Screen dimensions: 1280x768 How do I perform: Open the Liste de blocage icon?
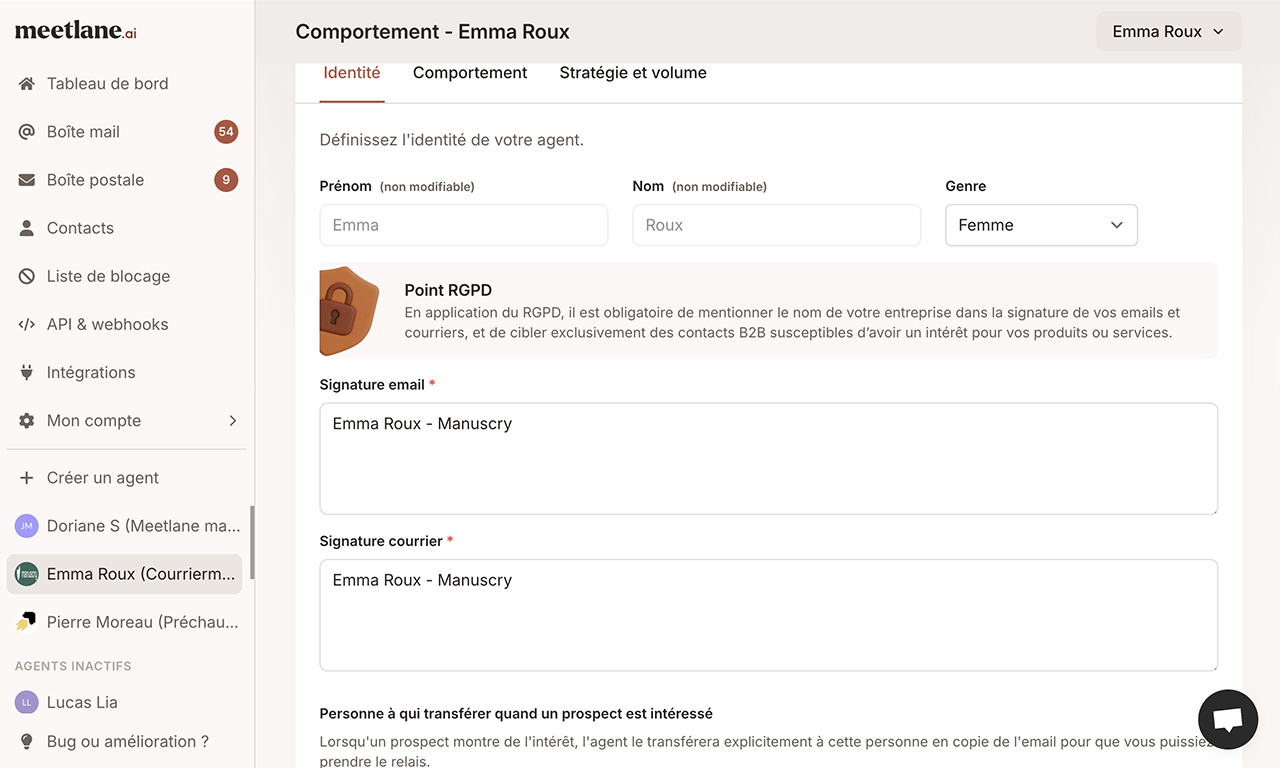[27, 275]
